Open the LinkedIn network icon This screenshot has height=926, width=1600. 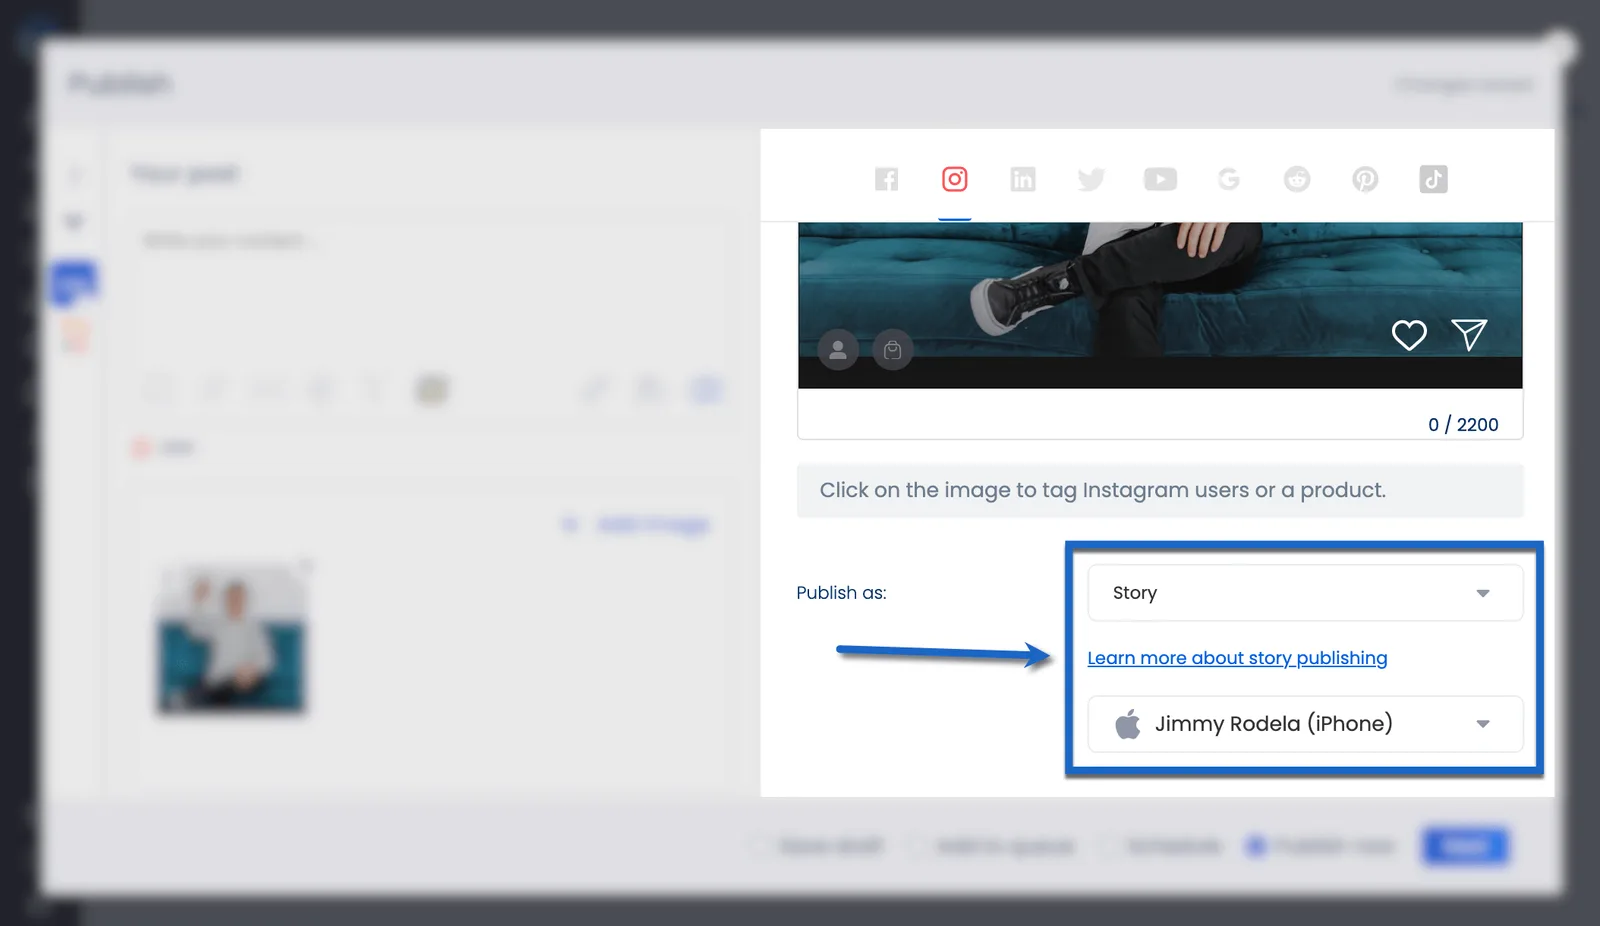(1022, 179)
